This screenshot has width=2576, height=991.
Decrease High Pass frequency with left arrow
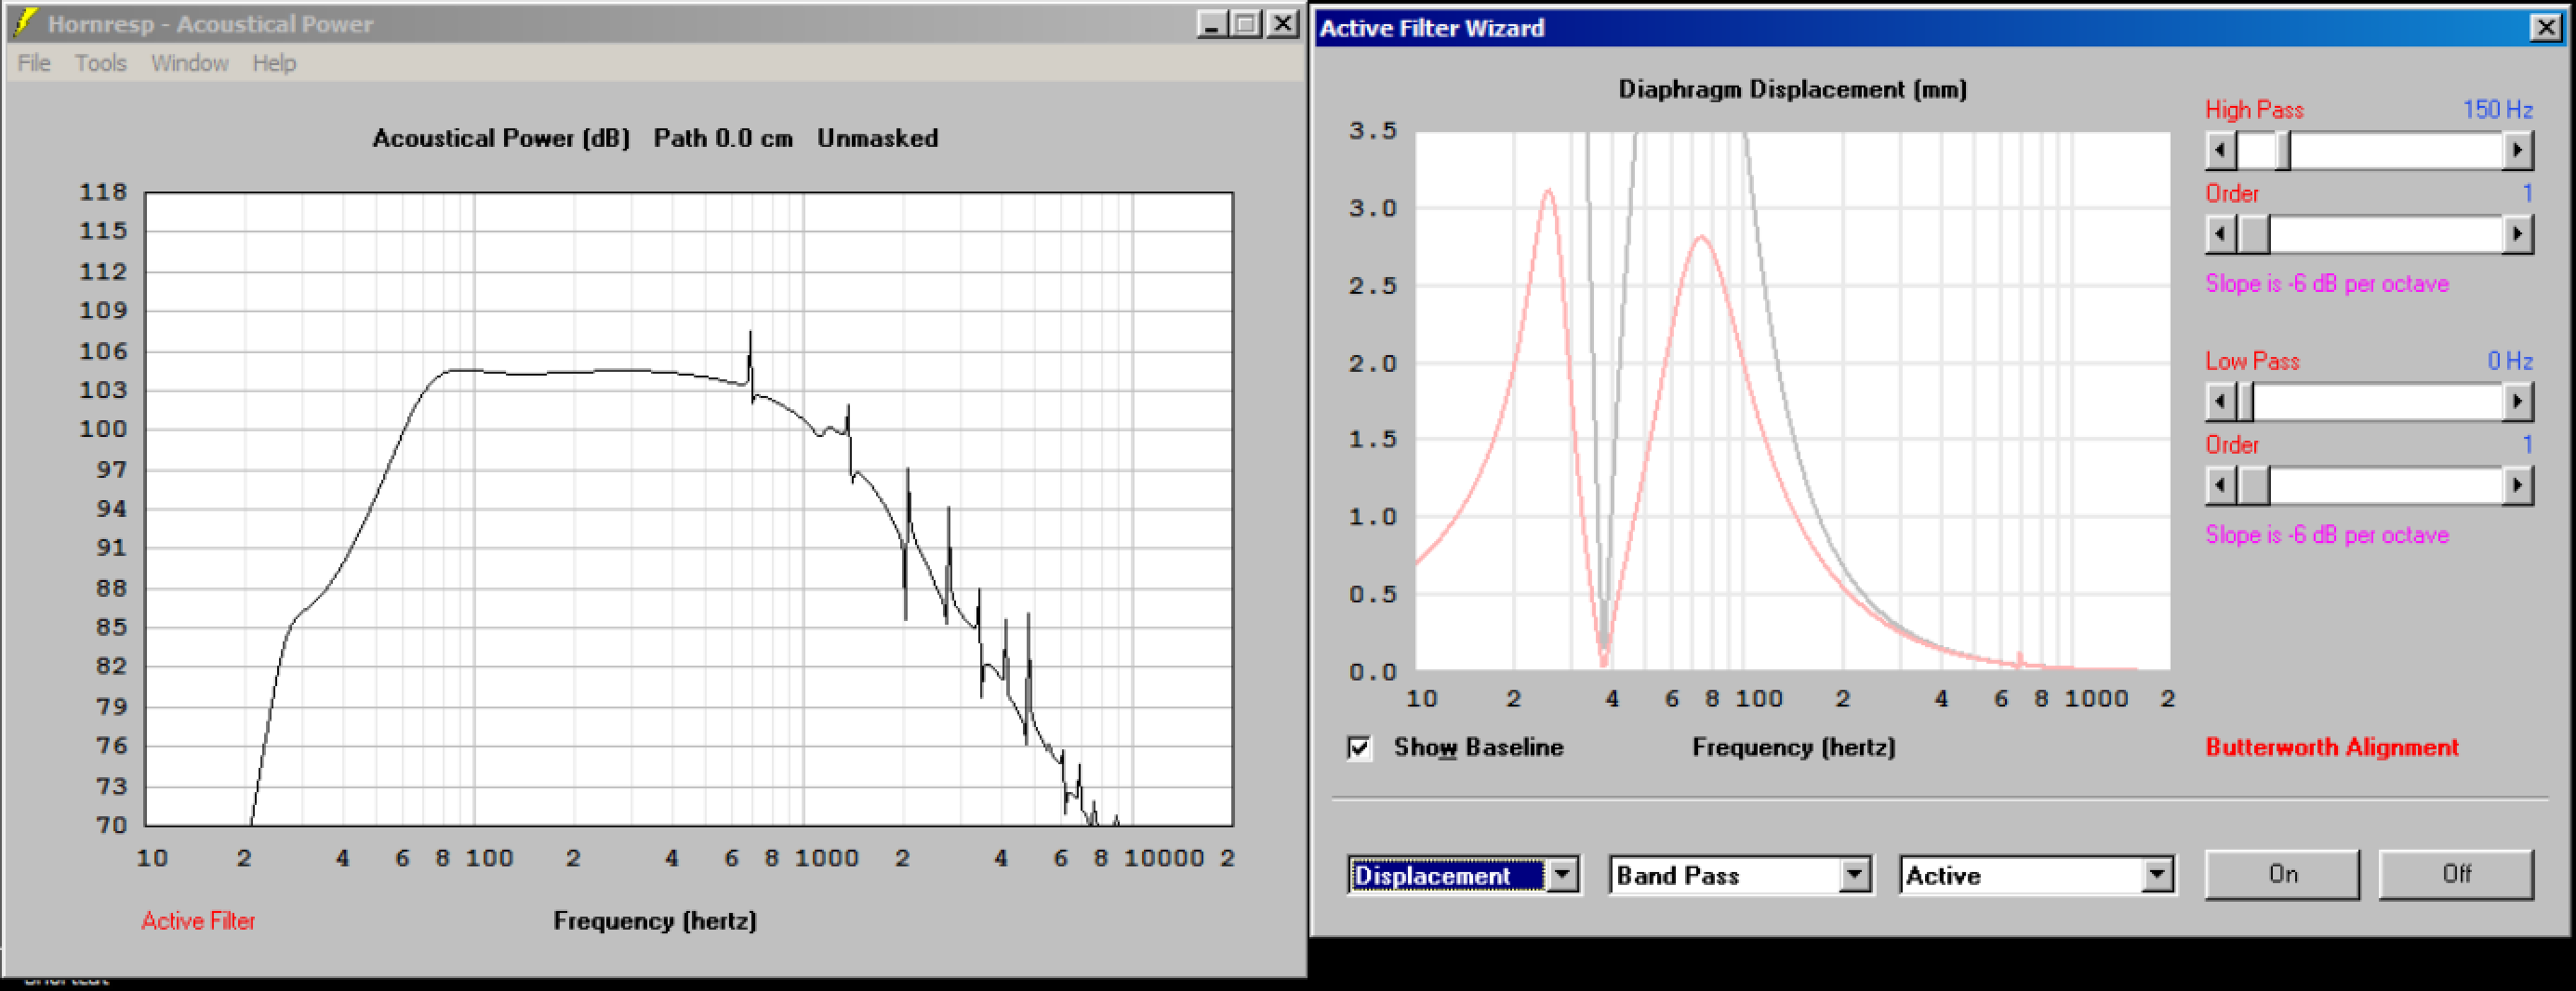tap(2221, 151)
